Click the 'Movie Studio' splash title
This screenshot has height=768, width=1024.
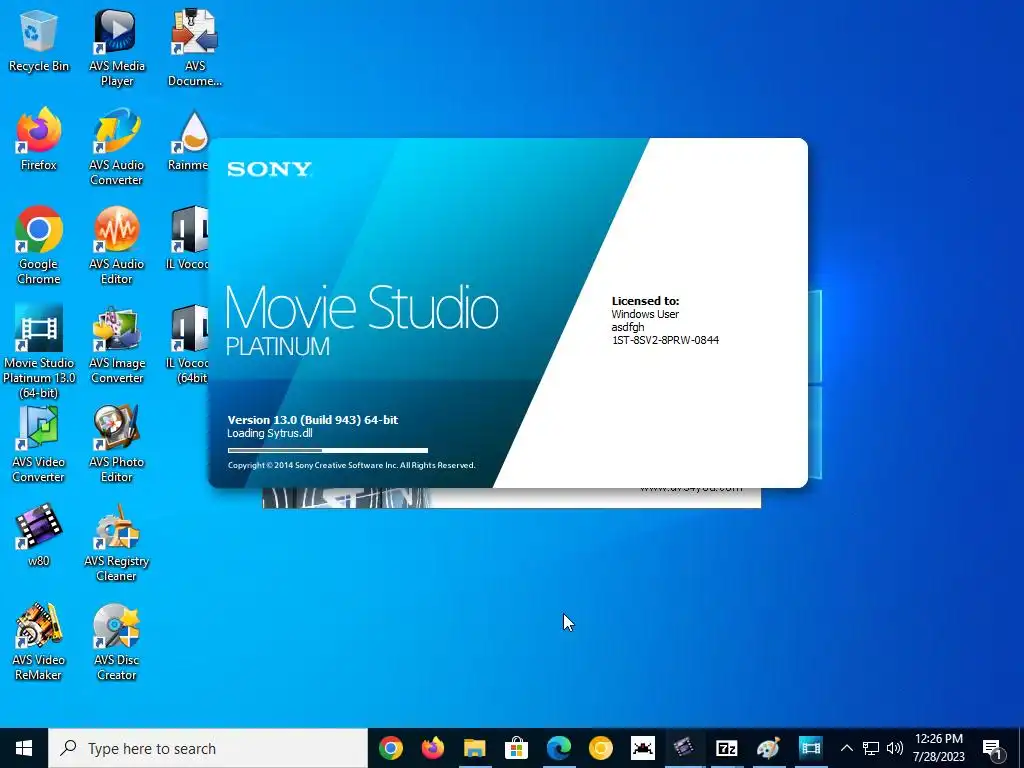[362, 308]
